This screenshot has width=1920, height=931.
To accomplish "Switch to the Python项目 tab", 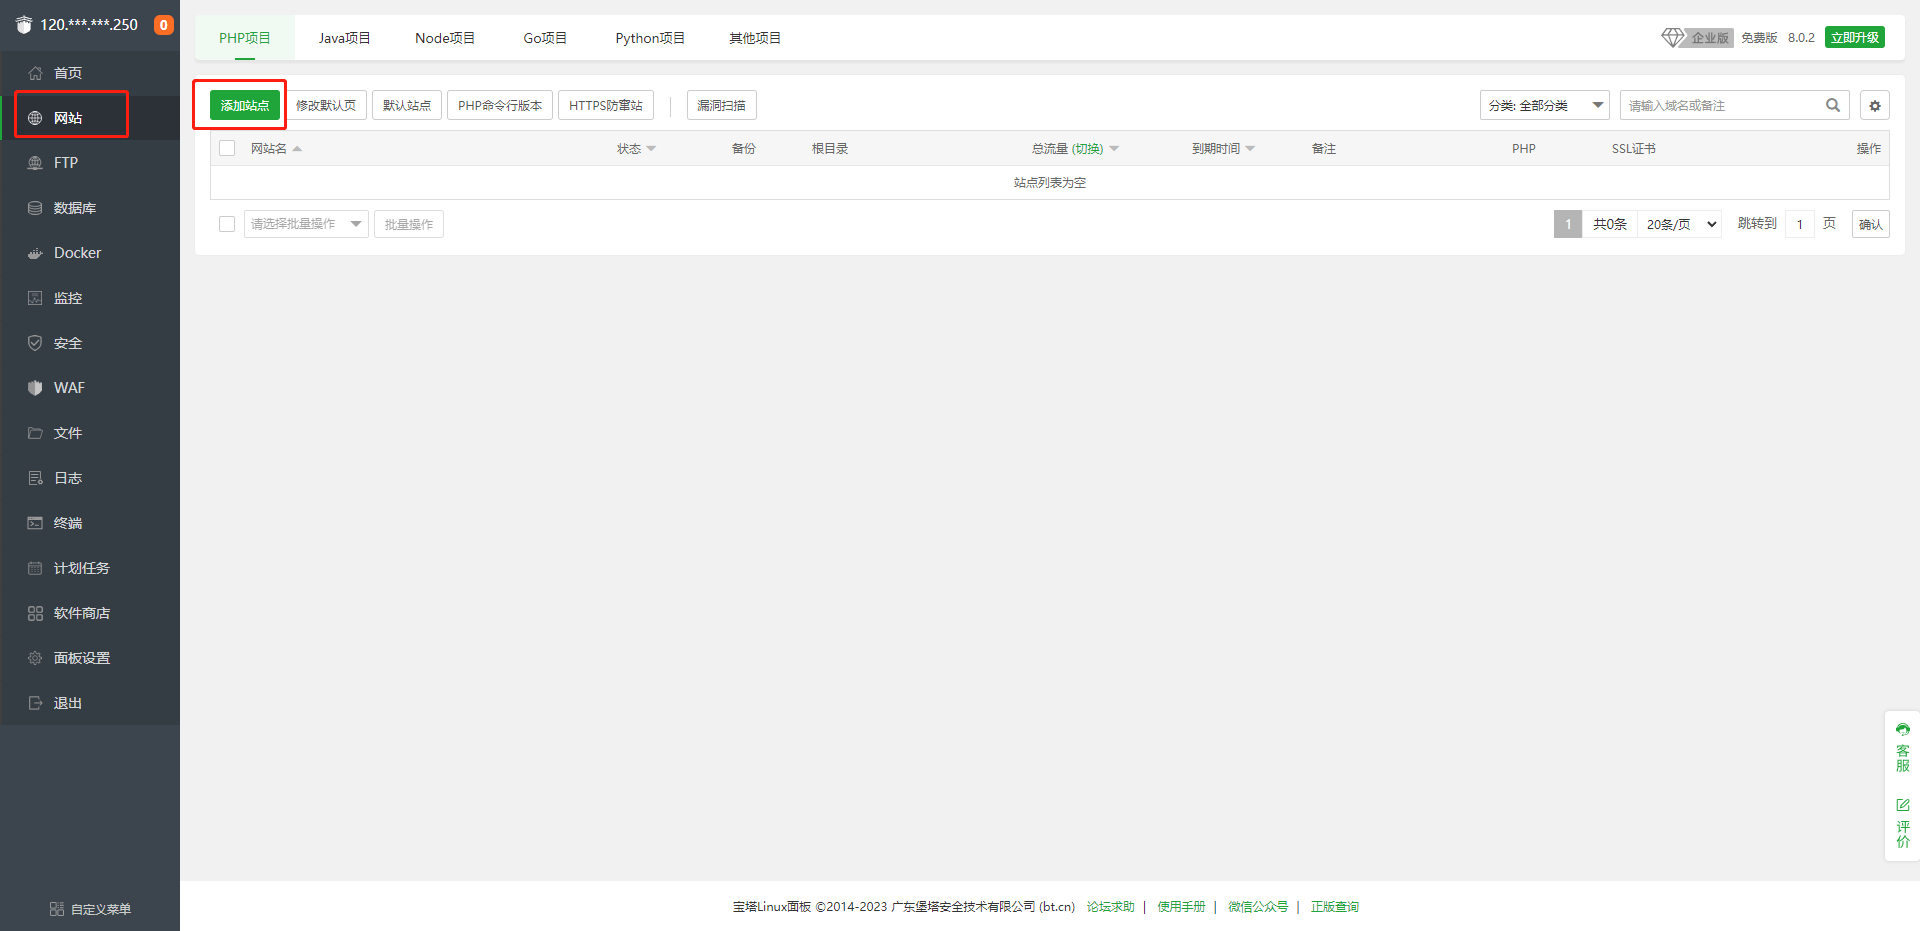I will pyautogui.click(x=650, y=38).
